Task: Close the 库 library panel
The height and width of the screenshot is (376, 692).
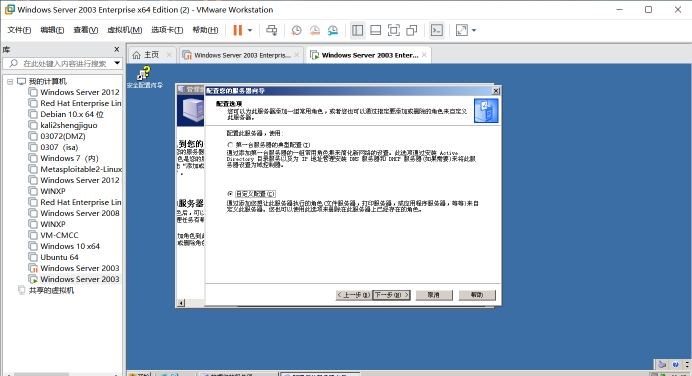Action: coord(117,49)
